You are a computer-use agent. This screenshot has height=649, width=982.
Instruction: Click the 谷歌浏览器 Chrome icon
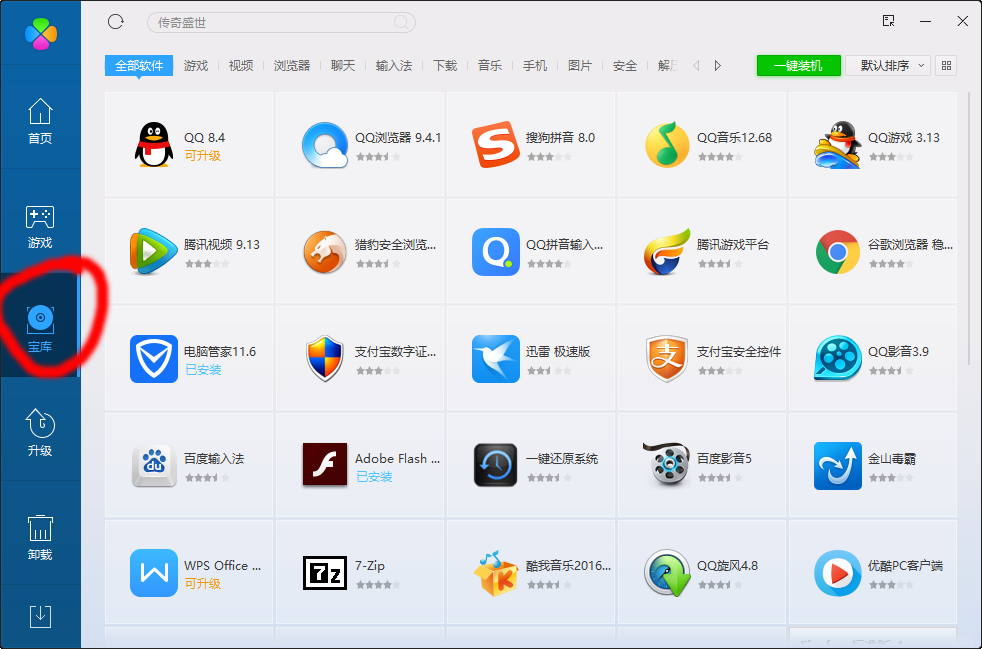(x=837, y=252)
